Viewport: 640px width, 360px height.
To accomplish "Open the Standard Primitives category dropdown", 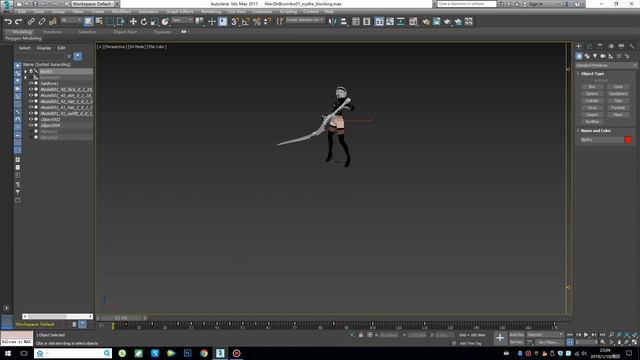I will tap(606, 65).
